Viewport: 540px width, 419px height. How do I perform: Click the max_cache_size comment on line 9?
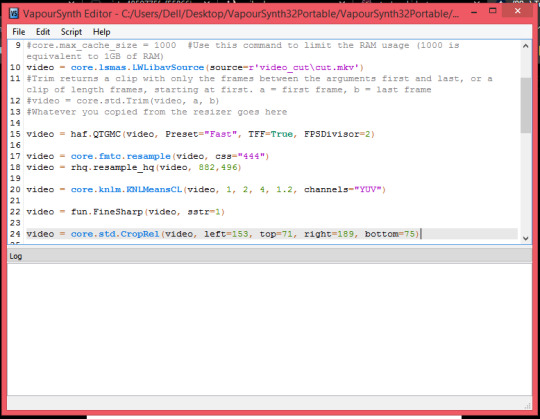click(x=243, y=51)
